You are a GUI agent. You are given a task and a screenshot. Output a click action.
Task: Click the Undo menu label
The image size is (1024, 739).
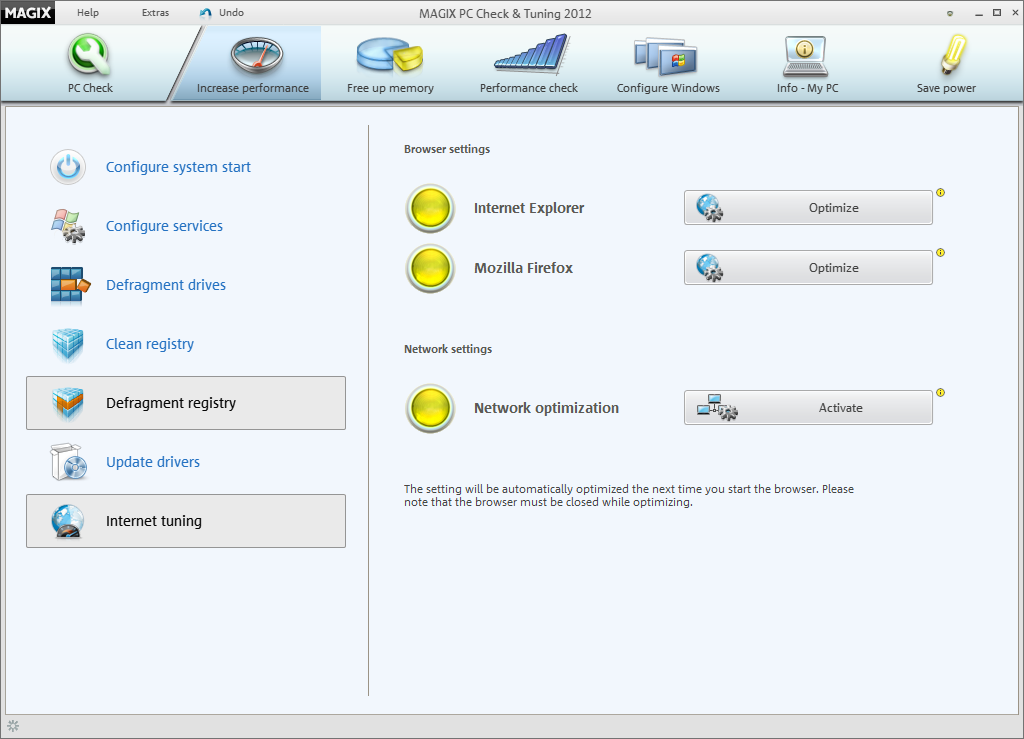pyautogui.click(x=231, y=12)
